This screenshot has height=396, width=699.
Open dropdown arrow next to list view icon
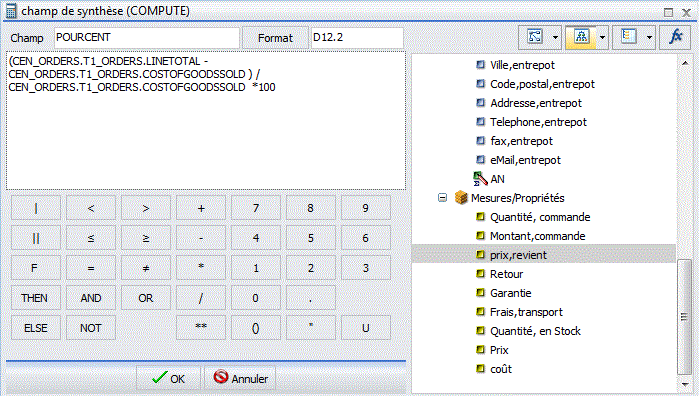650,37
